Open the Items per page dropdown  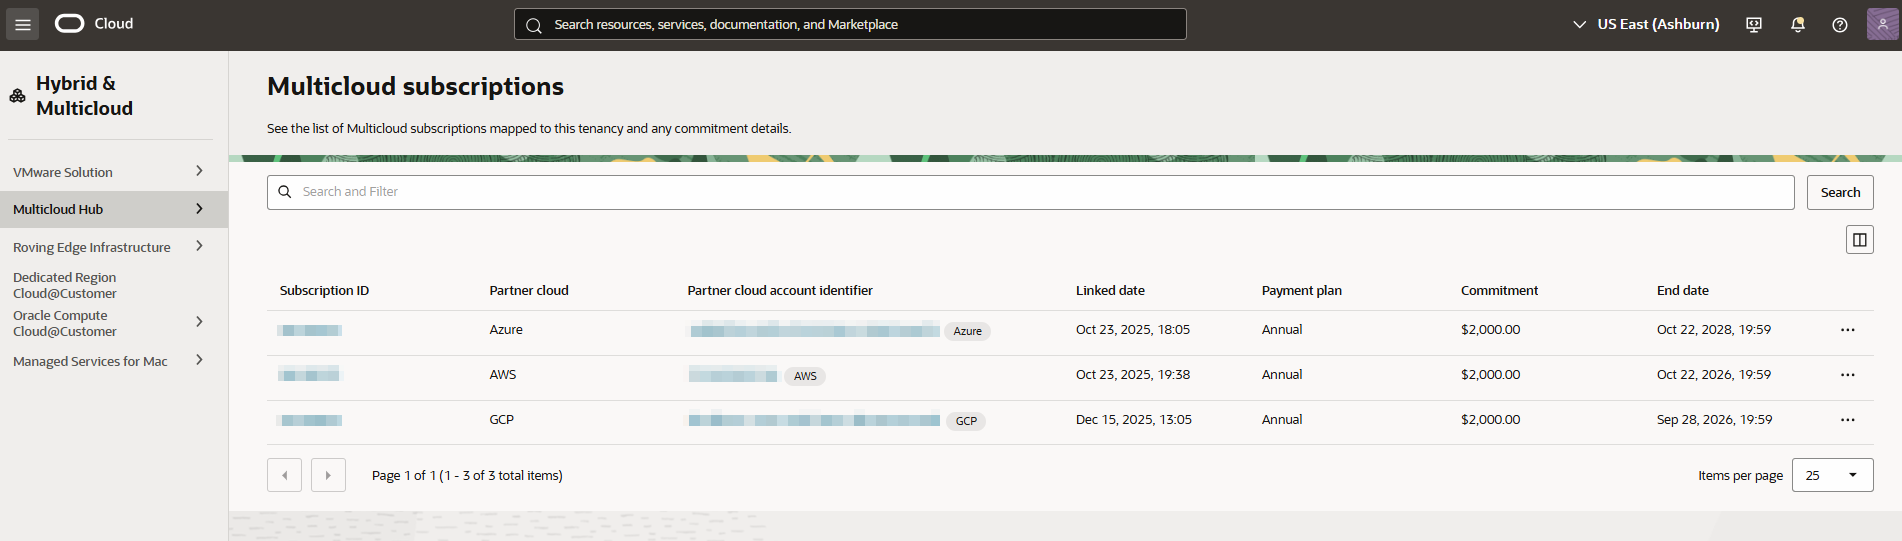coord(1832,475)
